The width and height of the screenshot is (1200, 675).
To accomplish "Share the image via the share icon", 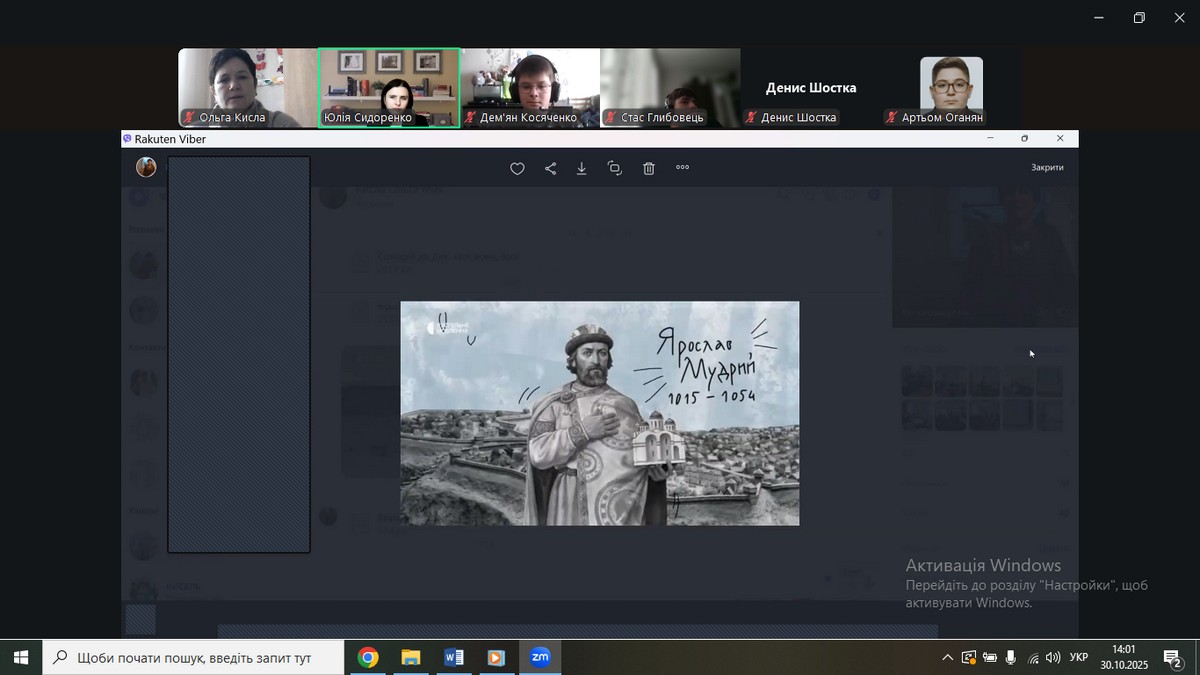I will tap(550, 169).
